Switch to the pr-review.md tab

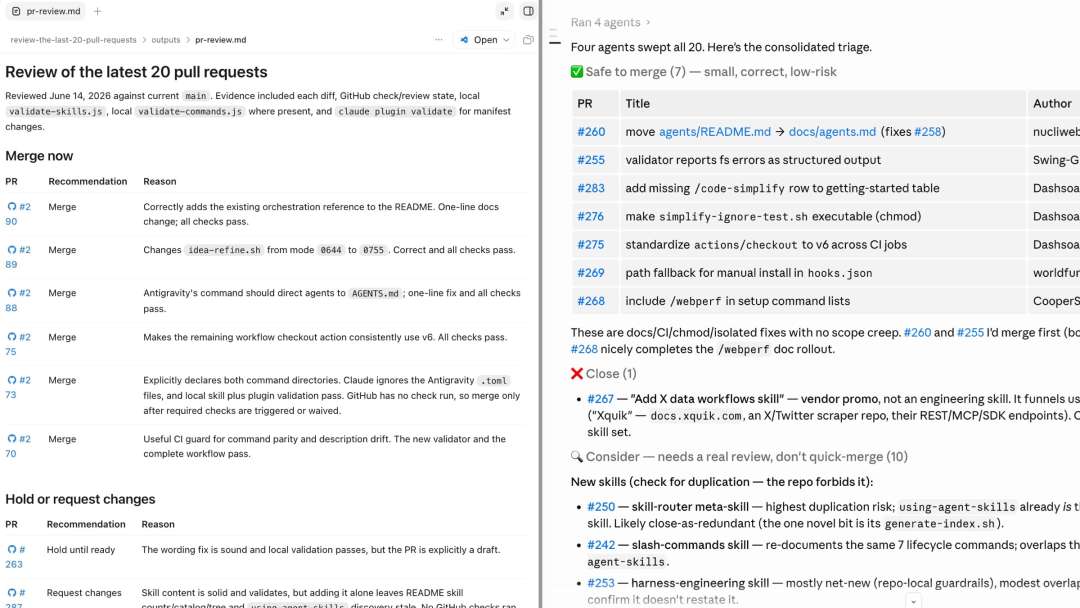tap(46, 11)
